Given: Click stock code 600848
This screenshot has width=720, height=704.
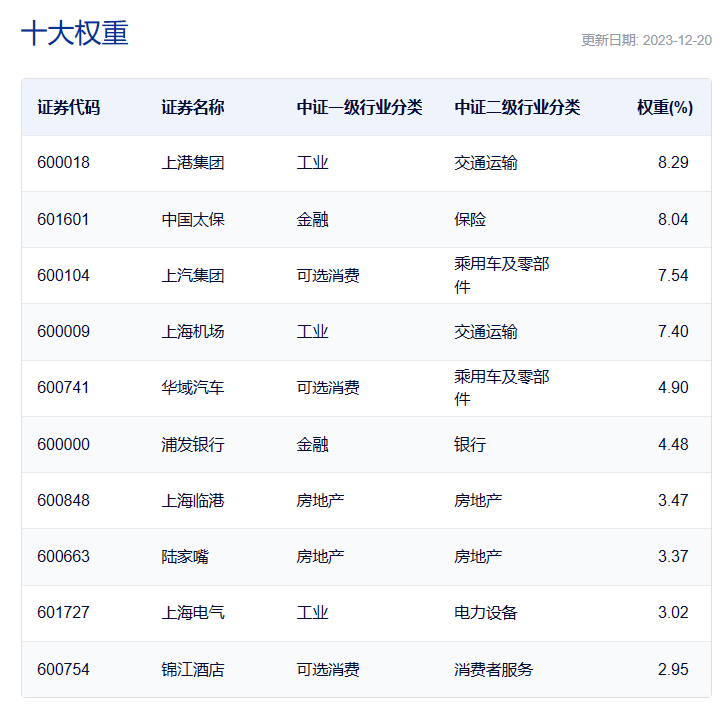Looking at the screenshot, I should [x=63, y=500].
